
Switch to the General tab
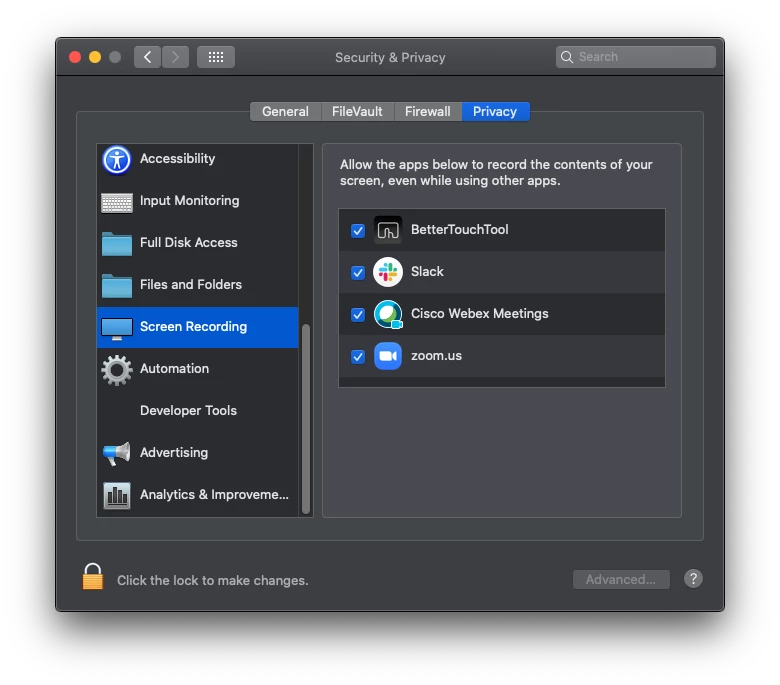click(x=286, y=111)
